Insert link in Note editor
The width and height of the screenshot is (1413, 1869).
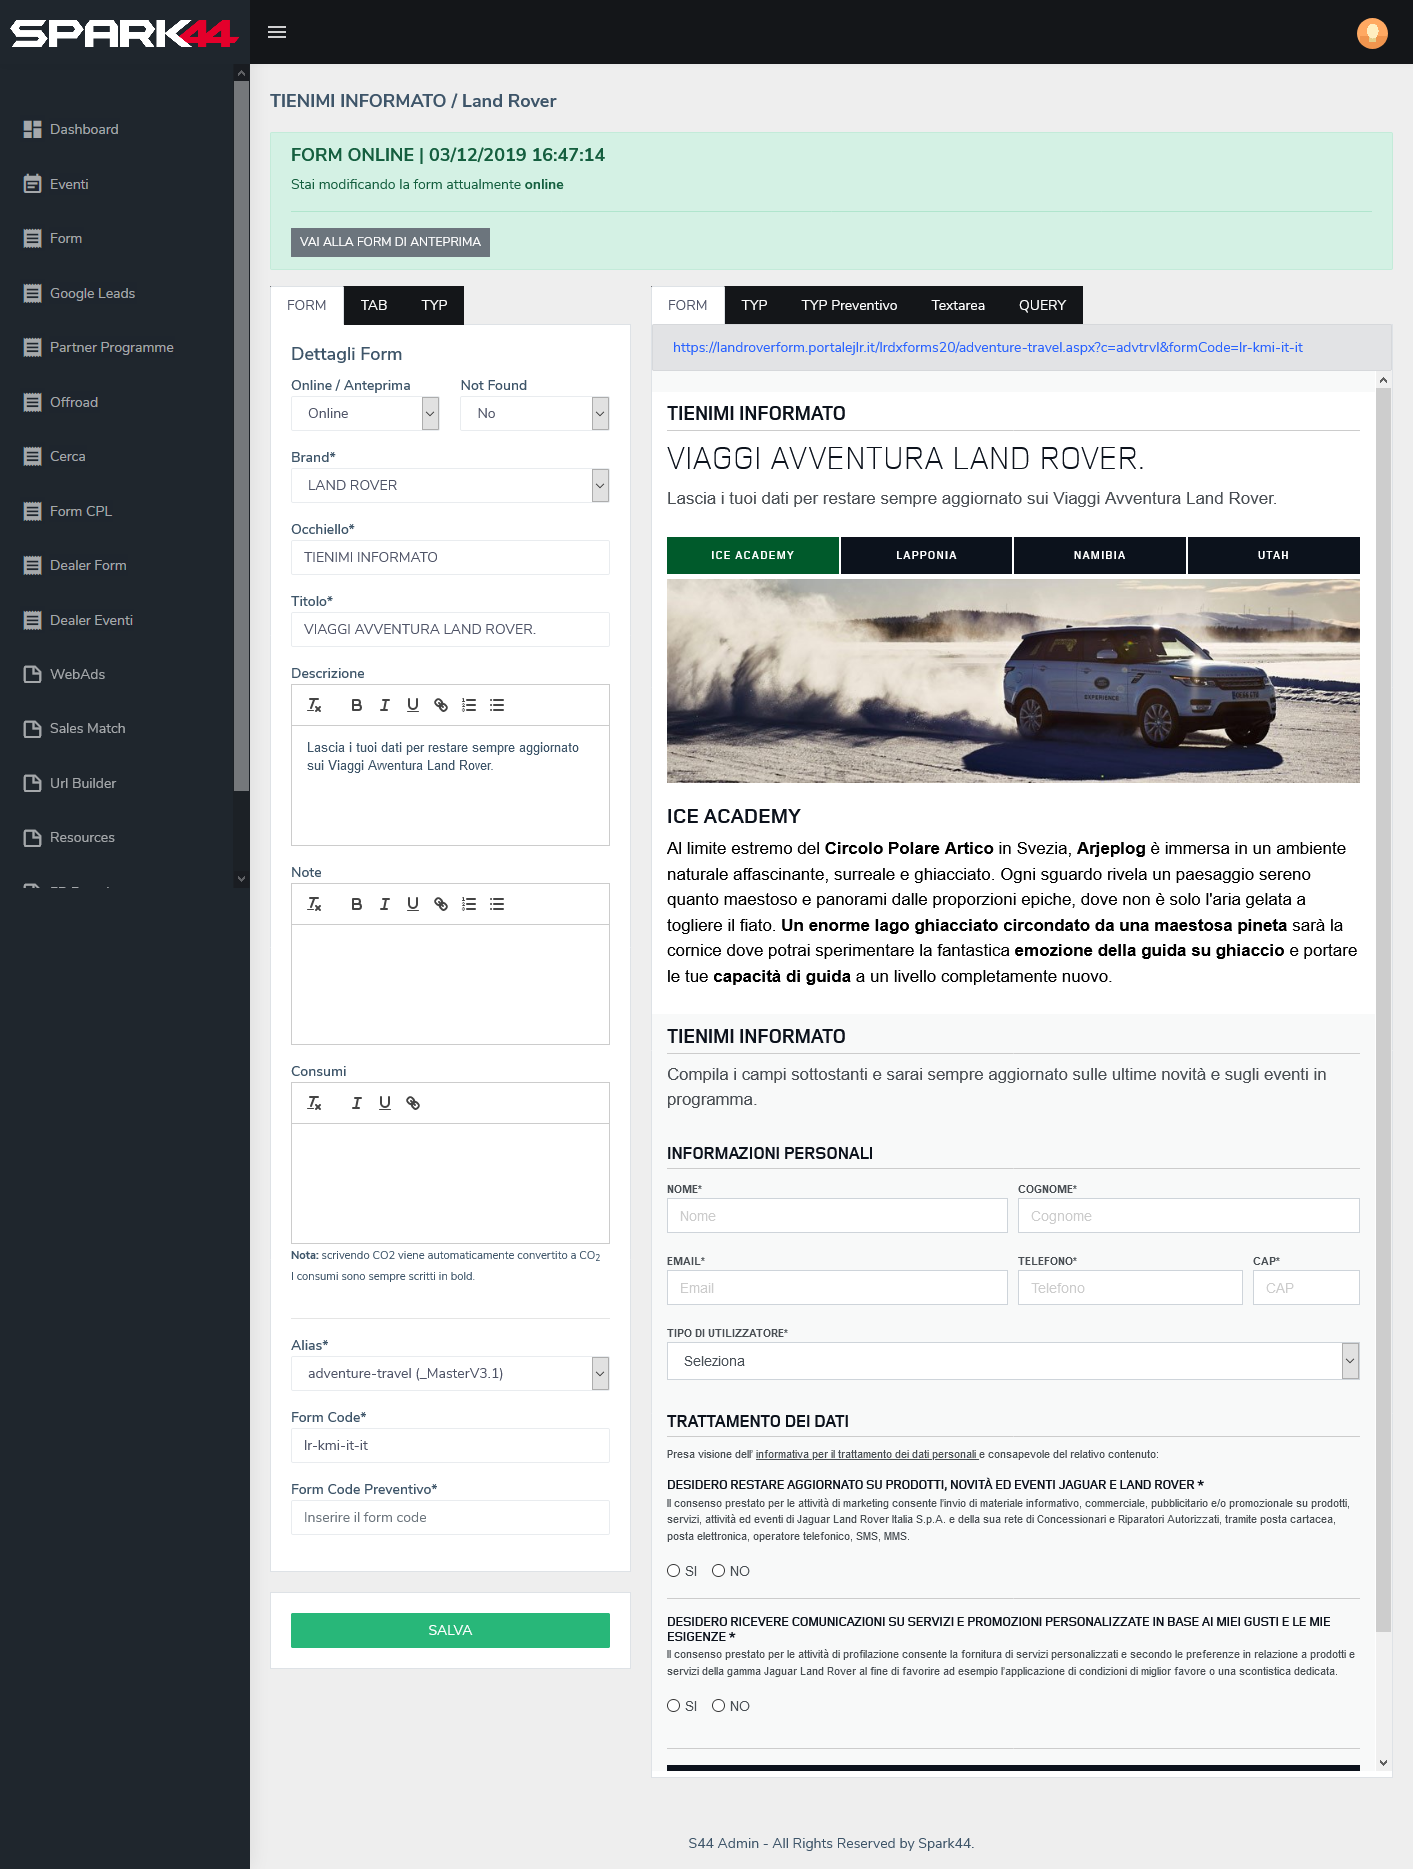[x=440, y=904]
